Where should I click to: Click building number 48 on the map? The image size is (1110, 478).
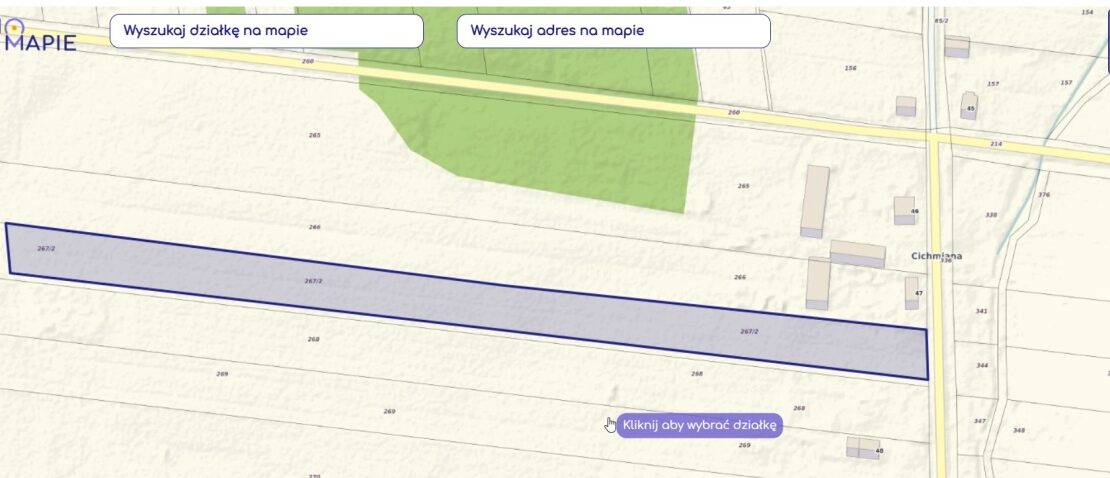click(x=864, y=448)
